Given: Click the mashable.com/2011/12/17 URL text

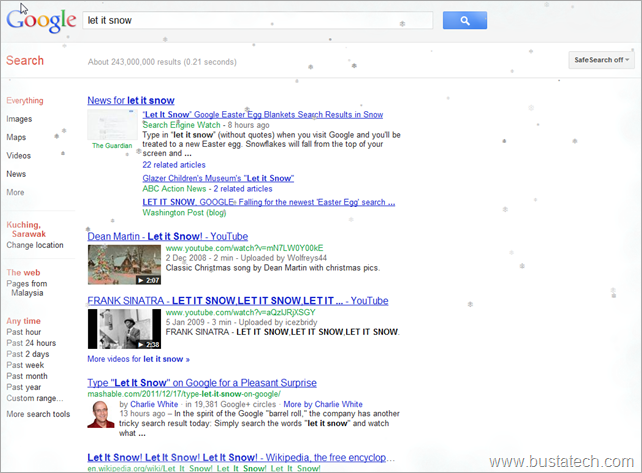Looking at the screenshot, I should [184, 394].
